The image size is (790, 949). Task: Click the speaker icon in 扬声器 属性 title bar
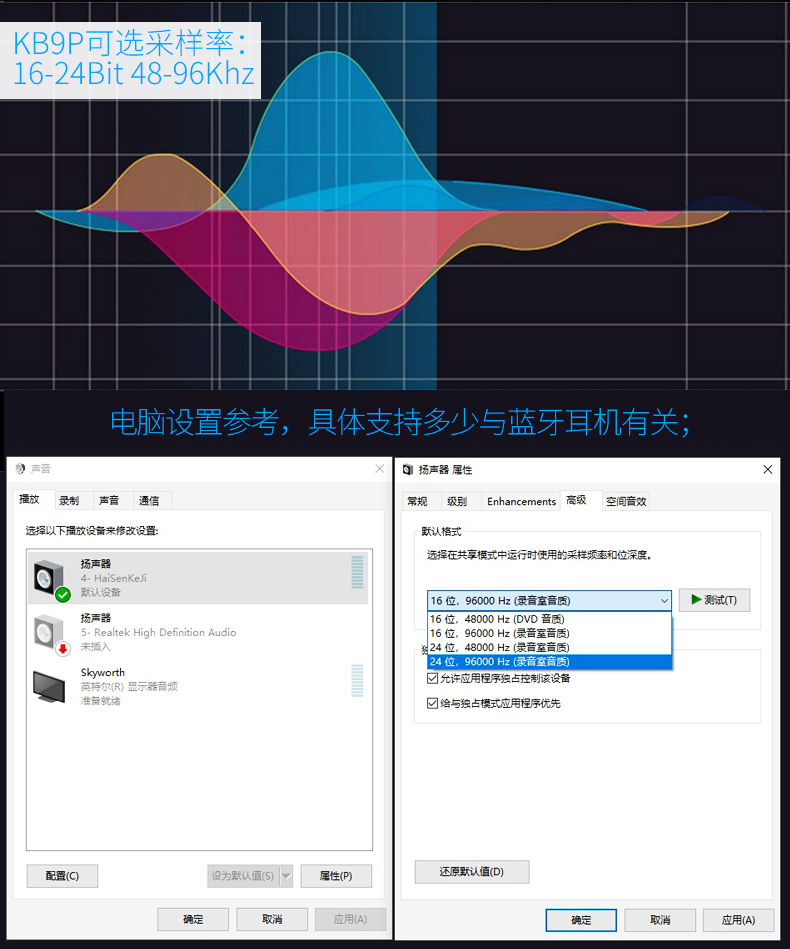tap(408, 470)
